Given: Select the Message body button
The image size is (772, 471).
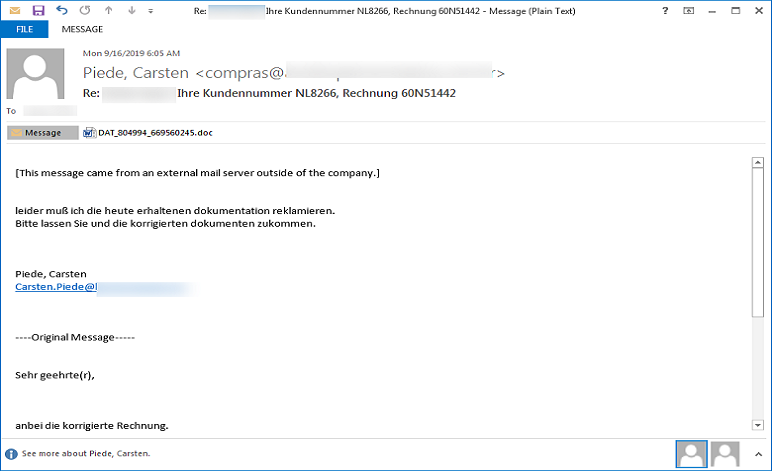Looking at the screenshot, I should [x=43, y=133].
